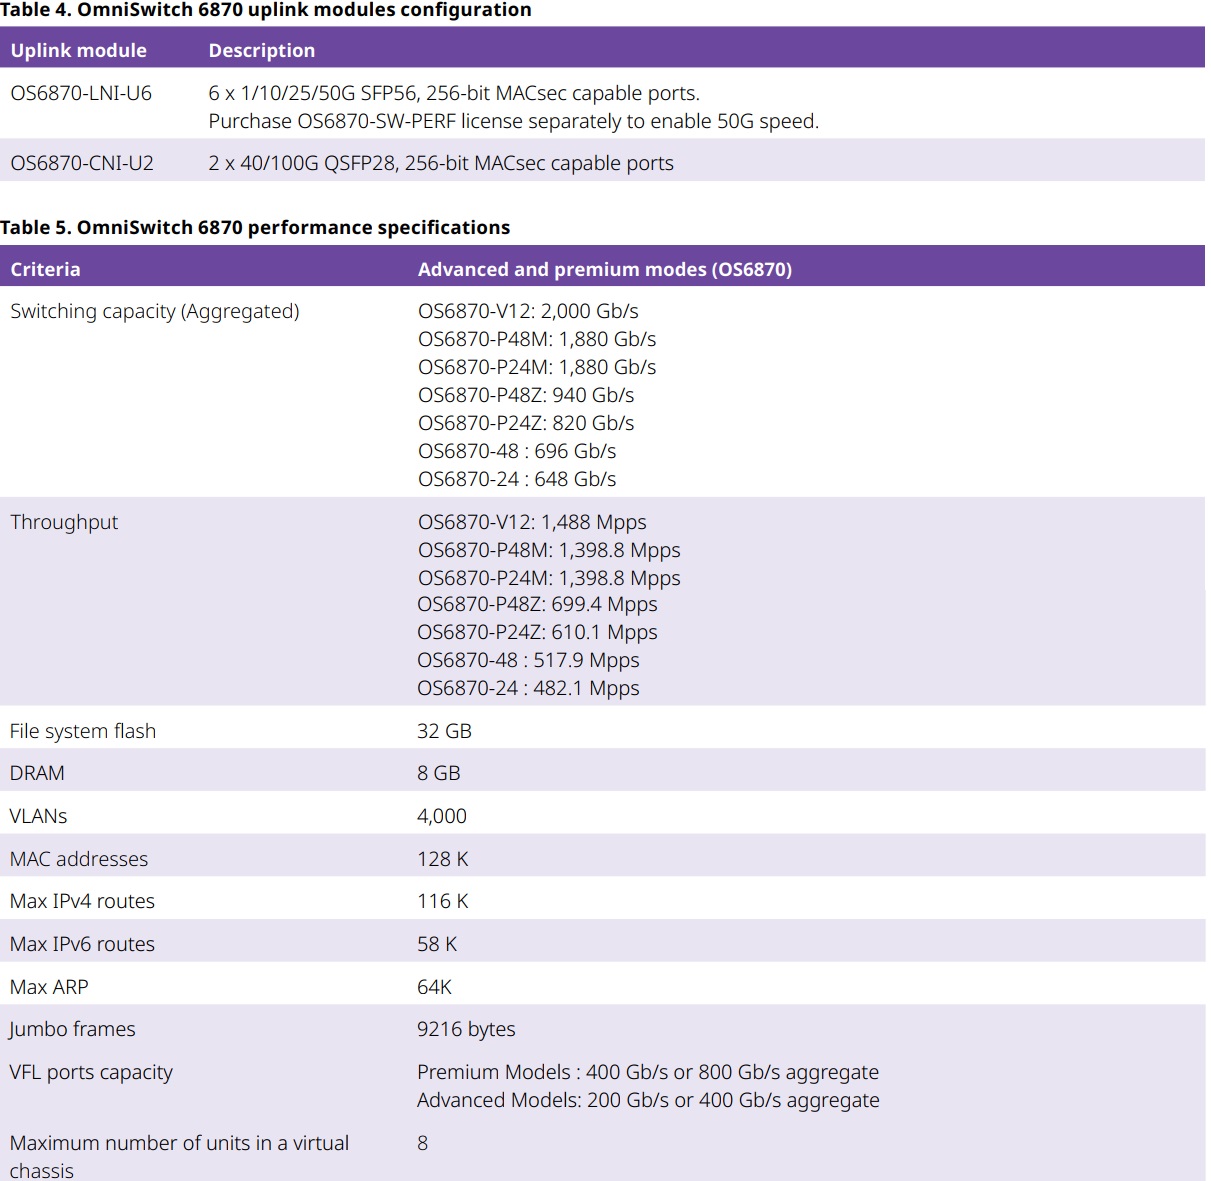Click the 'Premium Models : 400 Gb/s' line
The image size is (1211, 1181).
click(x=648, y=1072)
